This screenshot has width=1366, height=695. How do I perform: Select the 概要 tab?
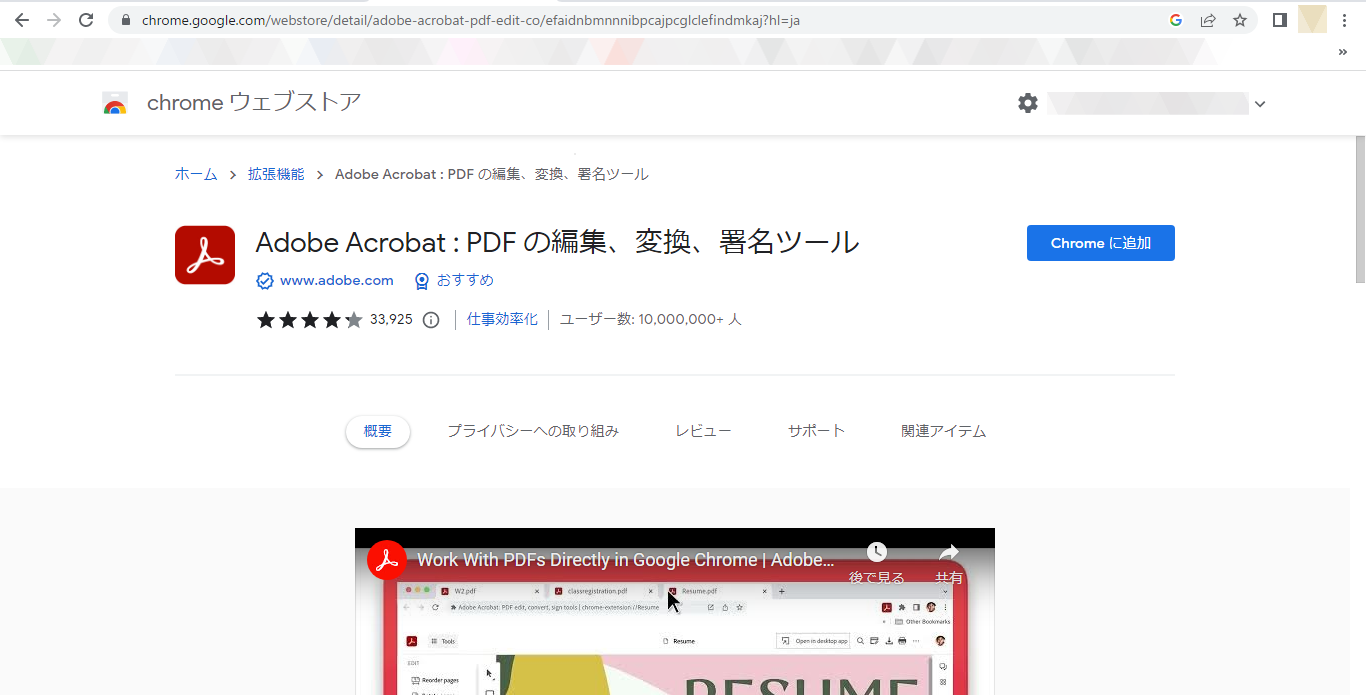click(x=378, y=431)
